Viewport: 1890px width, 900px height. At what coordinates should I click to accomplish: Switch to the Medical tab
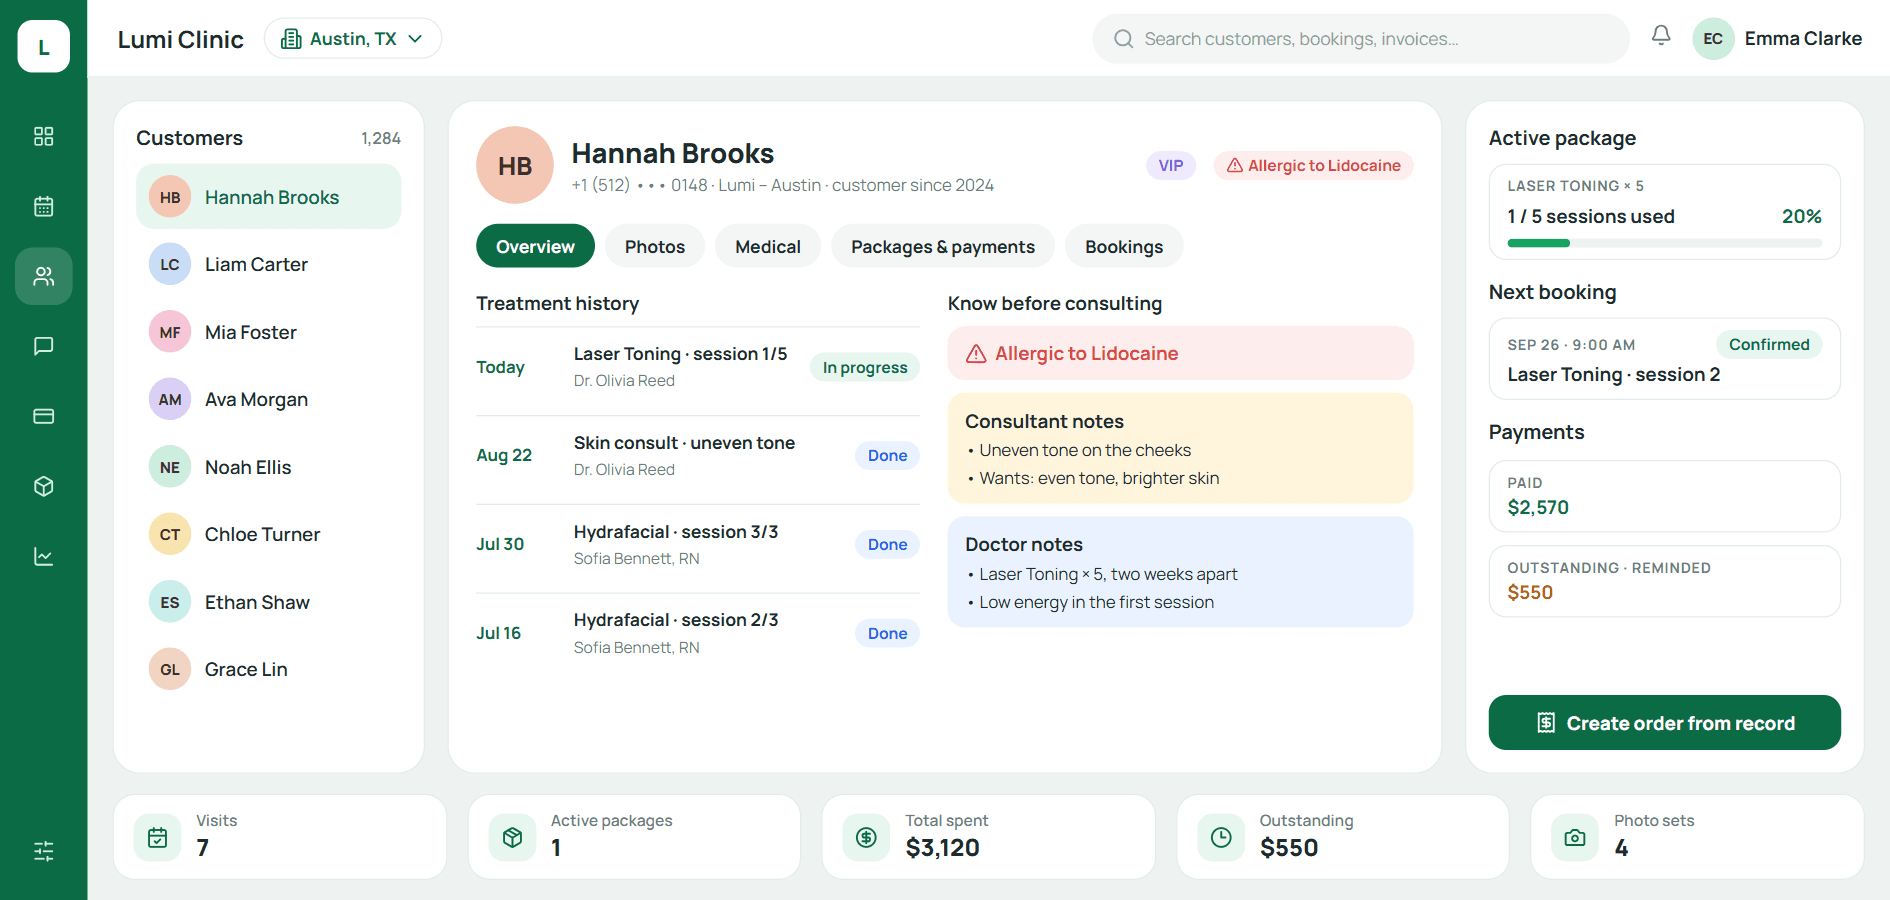768,246
